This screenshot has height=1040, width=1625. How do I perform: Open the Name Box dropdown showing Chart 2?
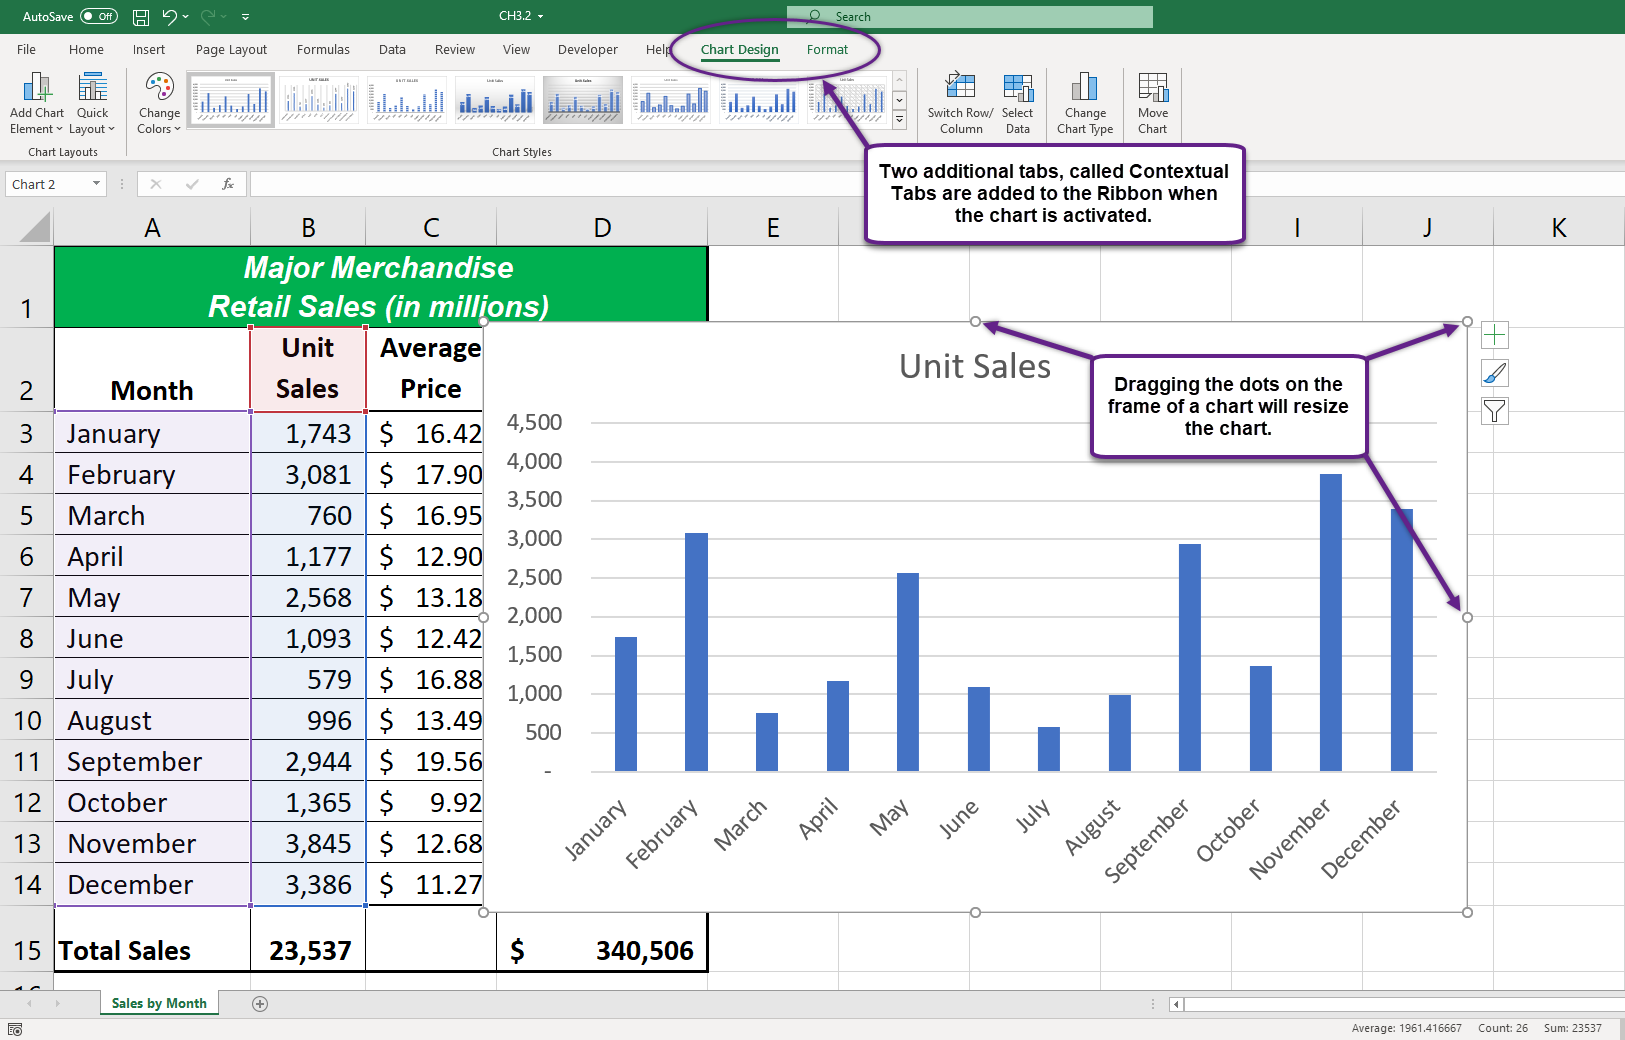point(96,184)
